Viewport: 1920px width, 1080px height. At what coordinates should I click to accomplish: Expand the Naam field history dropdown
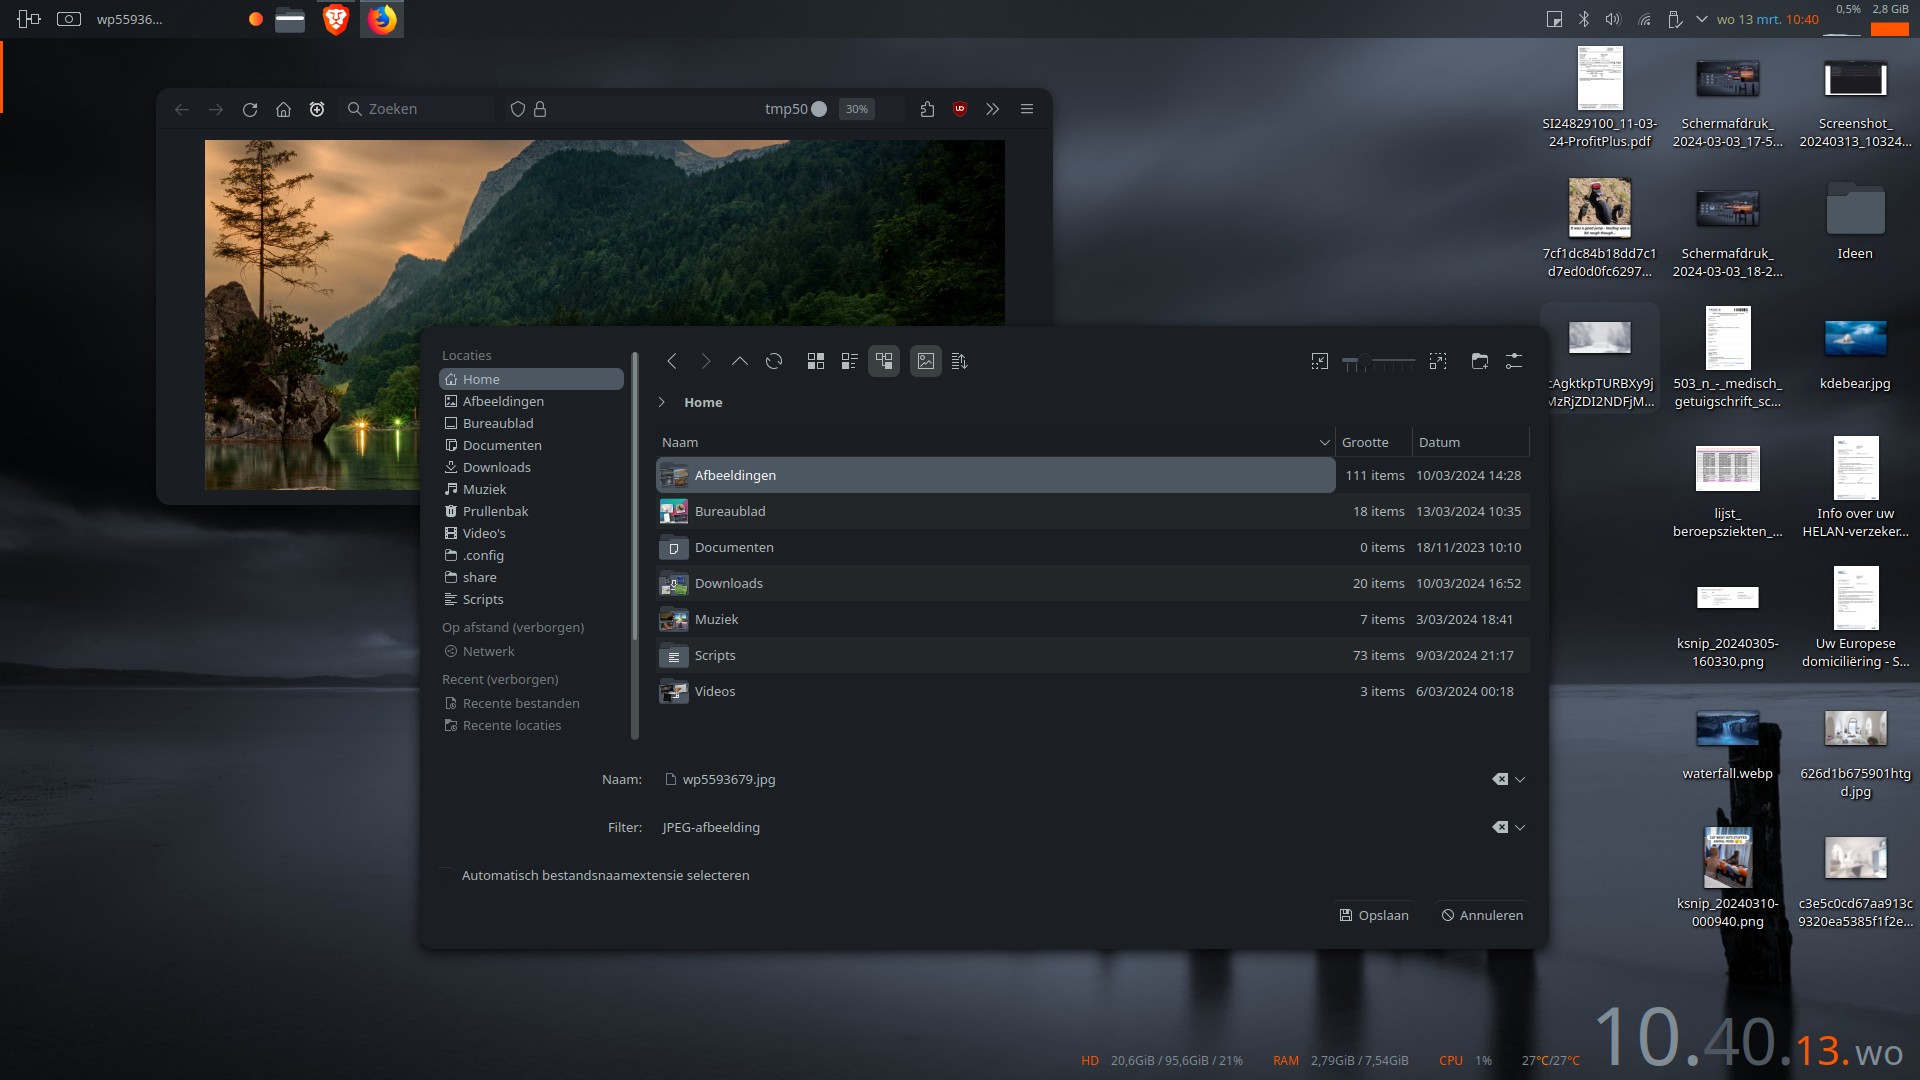[1520, 779]
